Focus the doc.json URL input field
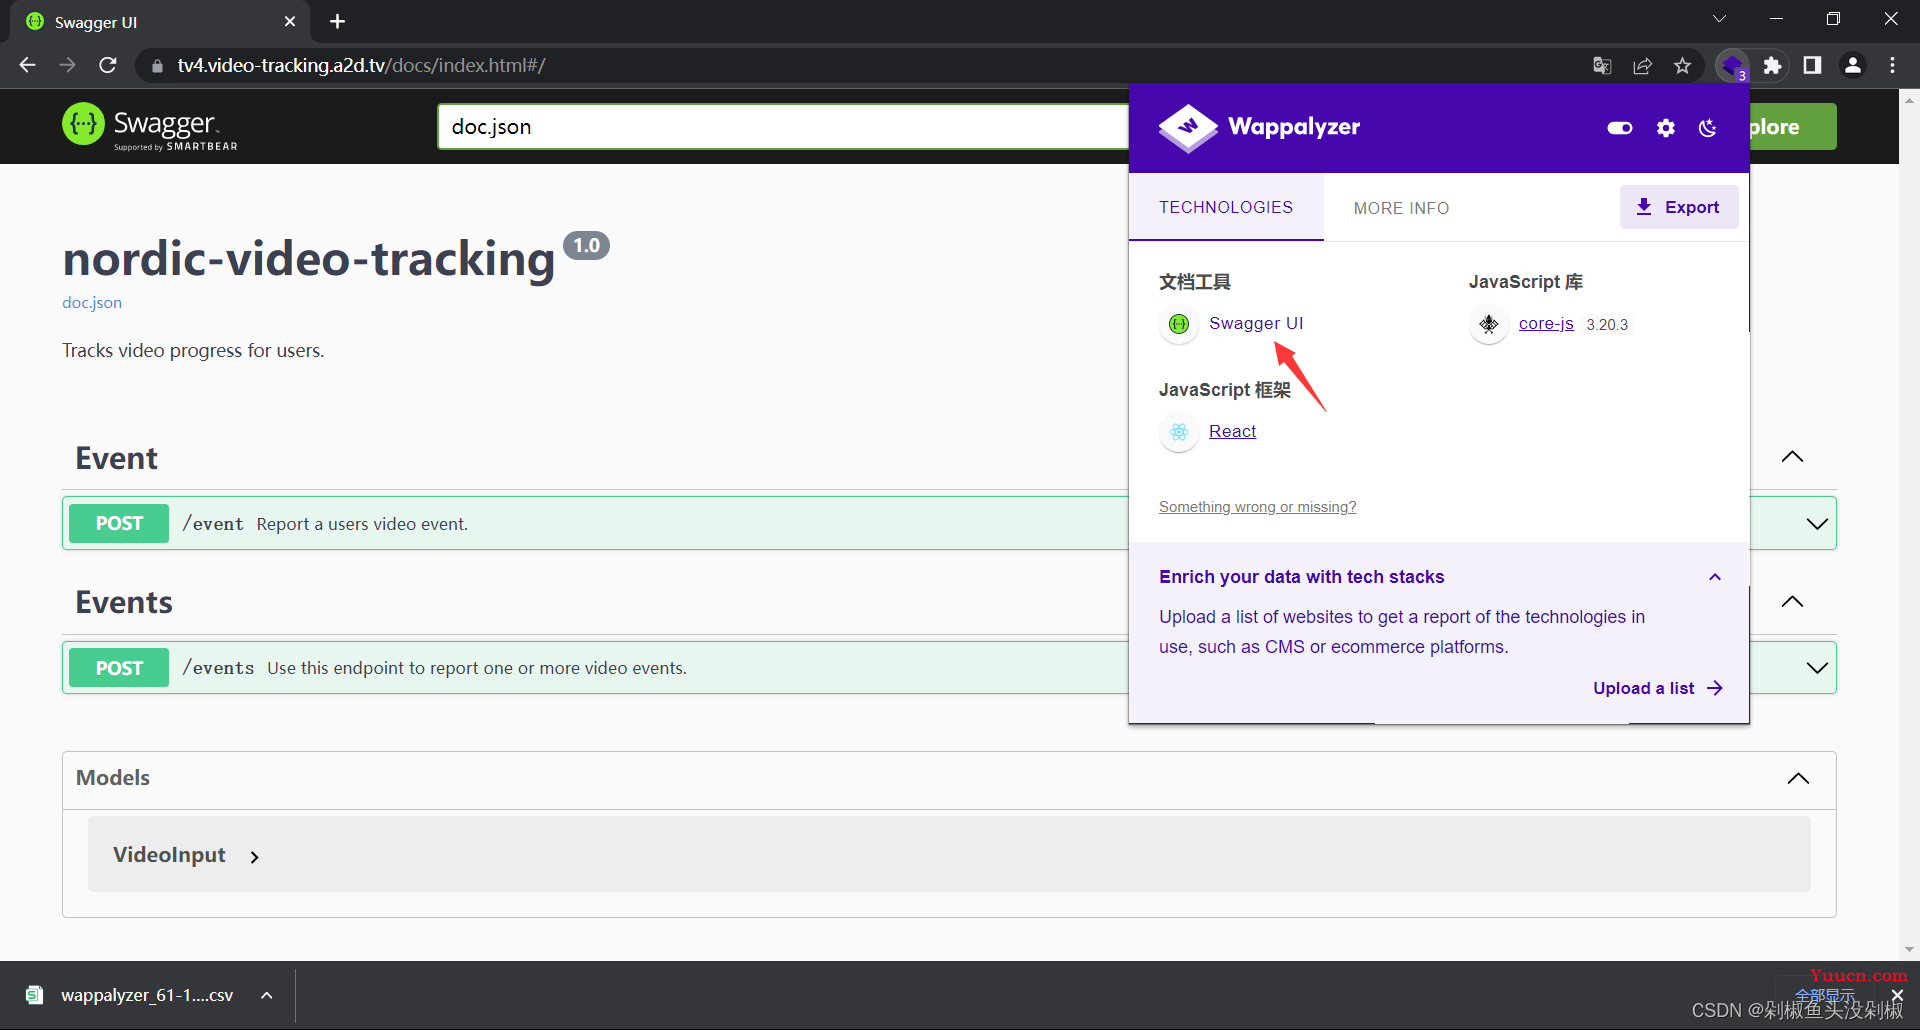Viewport: 1920px width, 1030px height. tap(783, 127)
